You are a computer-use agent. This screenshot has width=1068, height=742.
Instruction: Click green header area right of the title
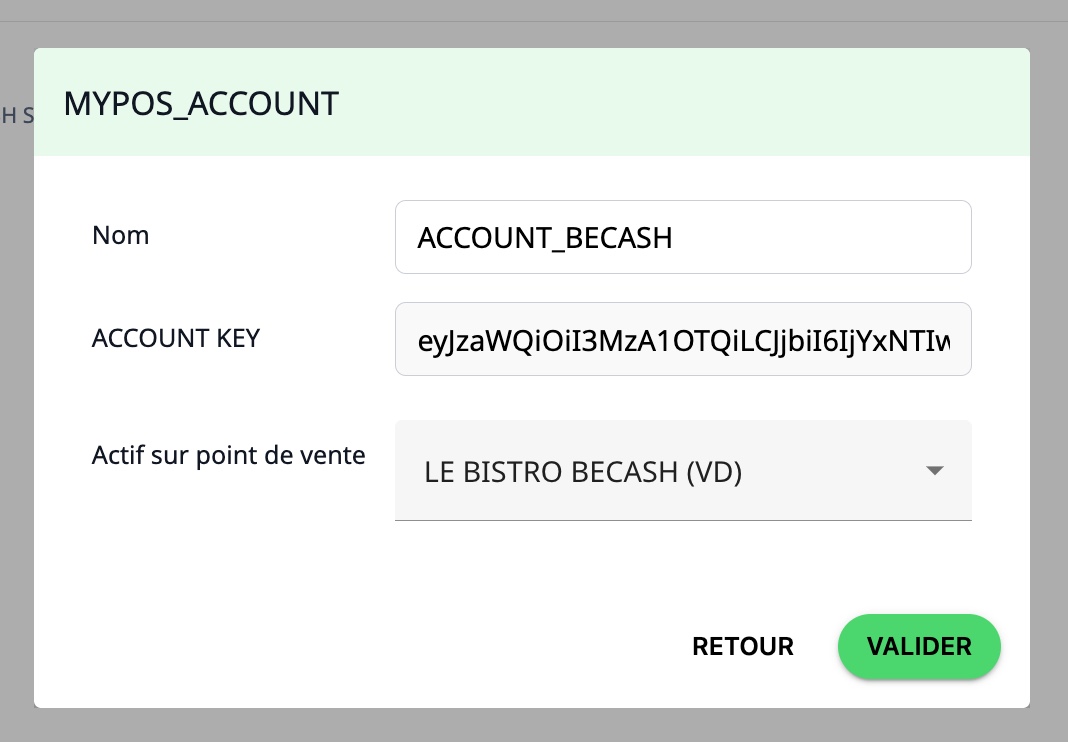click(700, 103)
